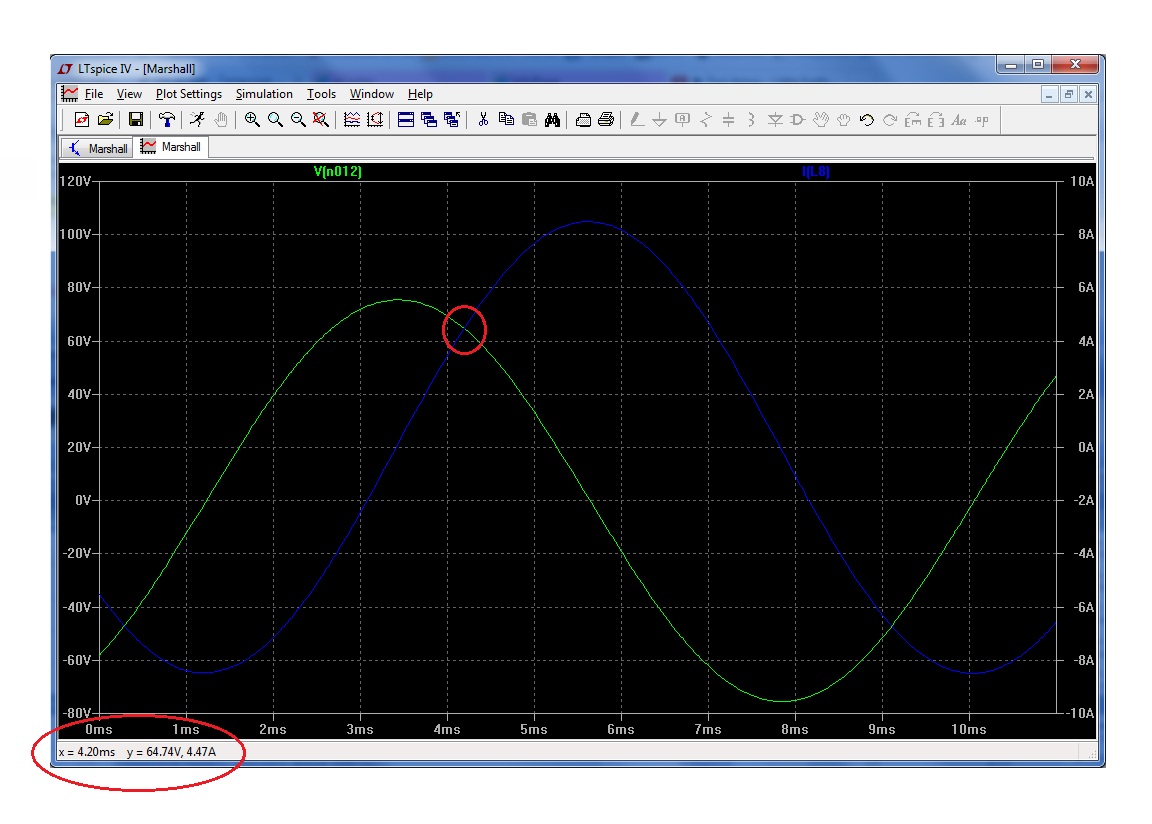1152x824 pixels.
Task: Click the Zoom In magnifier icon
Action: point(252,120)
